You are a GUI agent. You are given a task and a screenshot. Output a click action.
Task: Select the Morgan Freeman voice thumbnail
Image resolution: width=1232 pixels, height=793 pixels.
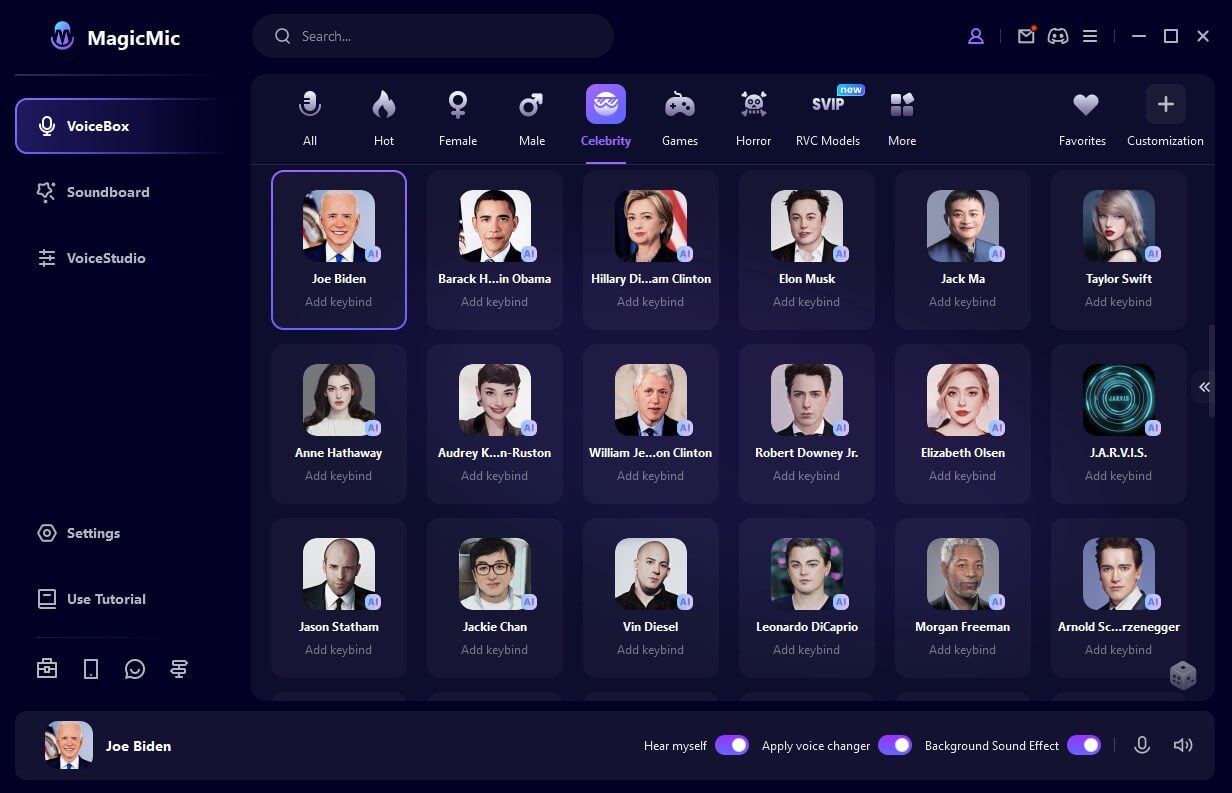tap(962, 574)
